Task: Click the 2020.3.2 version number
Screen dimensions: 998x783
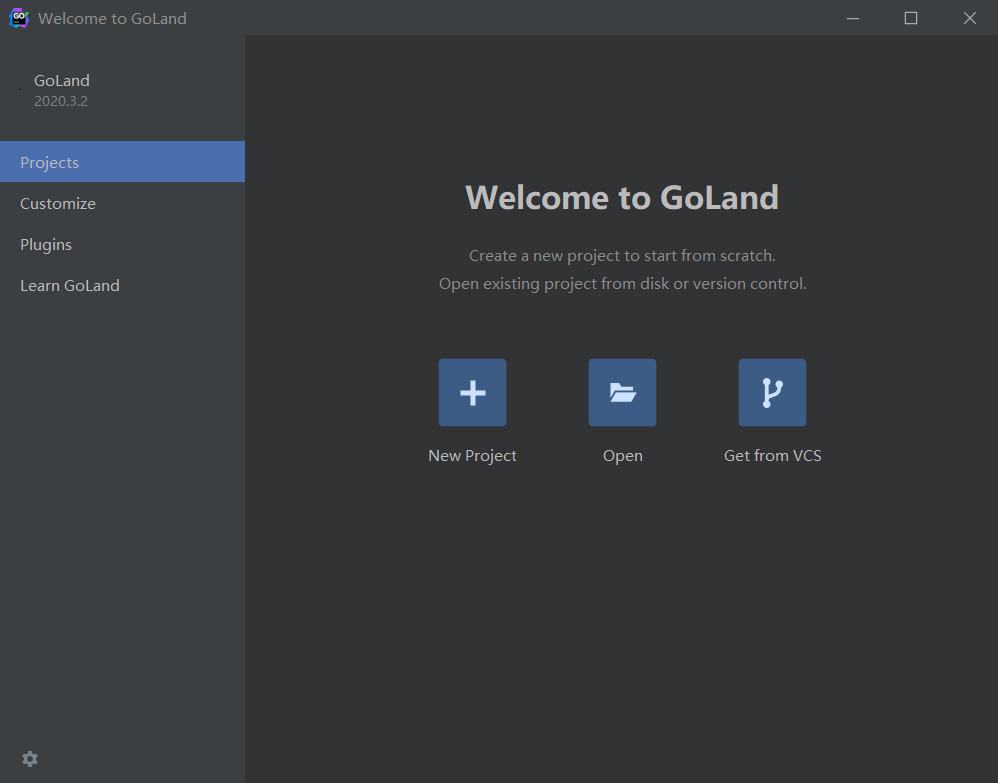Action: click(x=61, y=101)
